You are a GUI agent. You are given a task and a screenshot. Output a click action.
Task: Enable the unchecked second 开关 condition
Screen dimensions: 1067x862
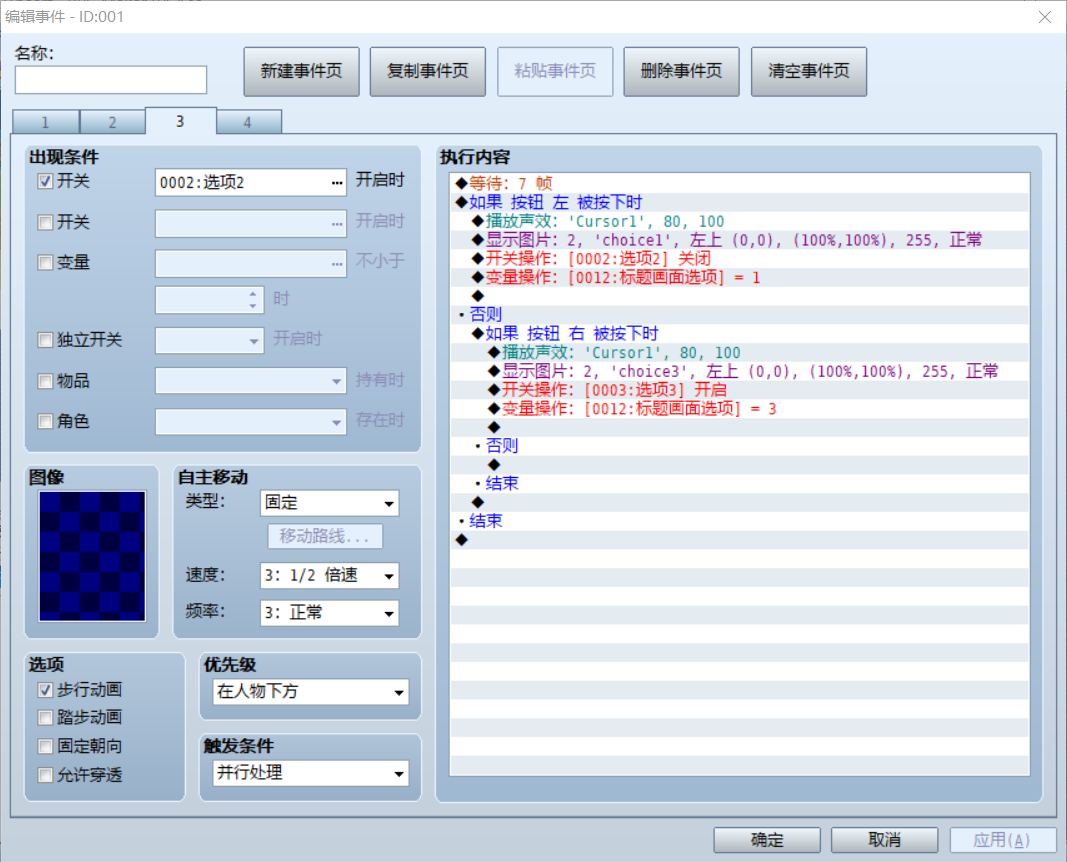46,222
